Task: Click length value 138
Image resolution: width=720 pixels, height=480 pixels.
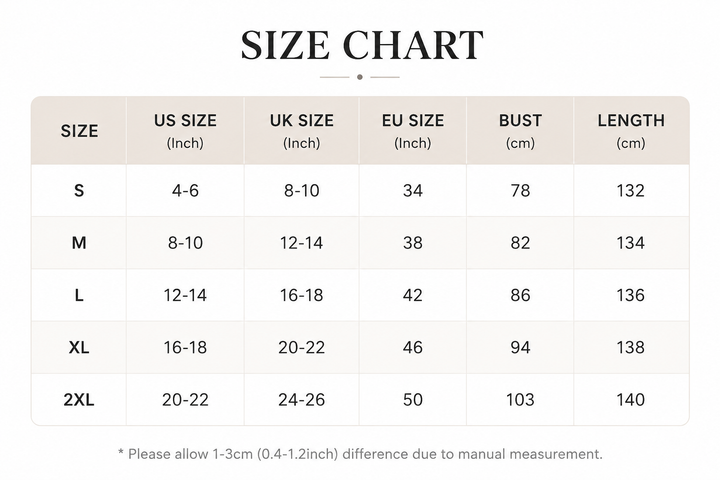Action: (x=631, y=347)
